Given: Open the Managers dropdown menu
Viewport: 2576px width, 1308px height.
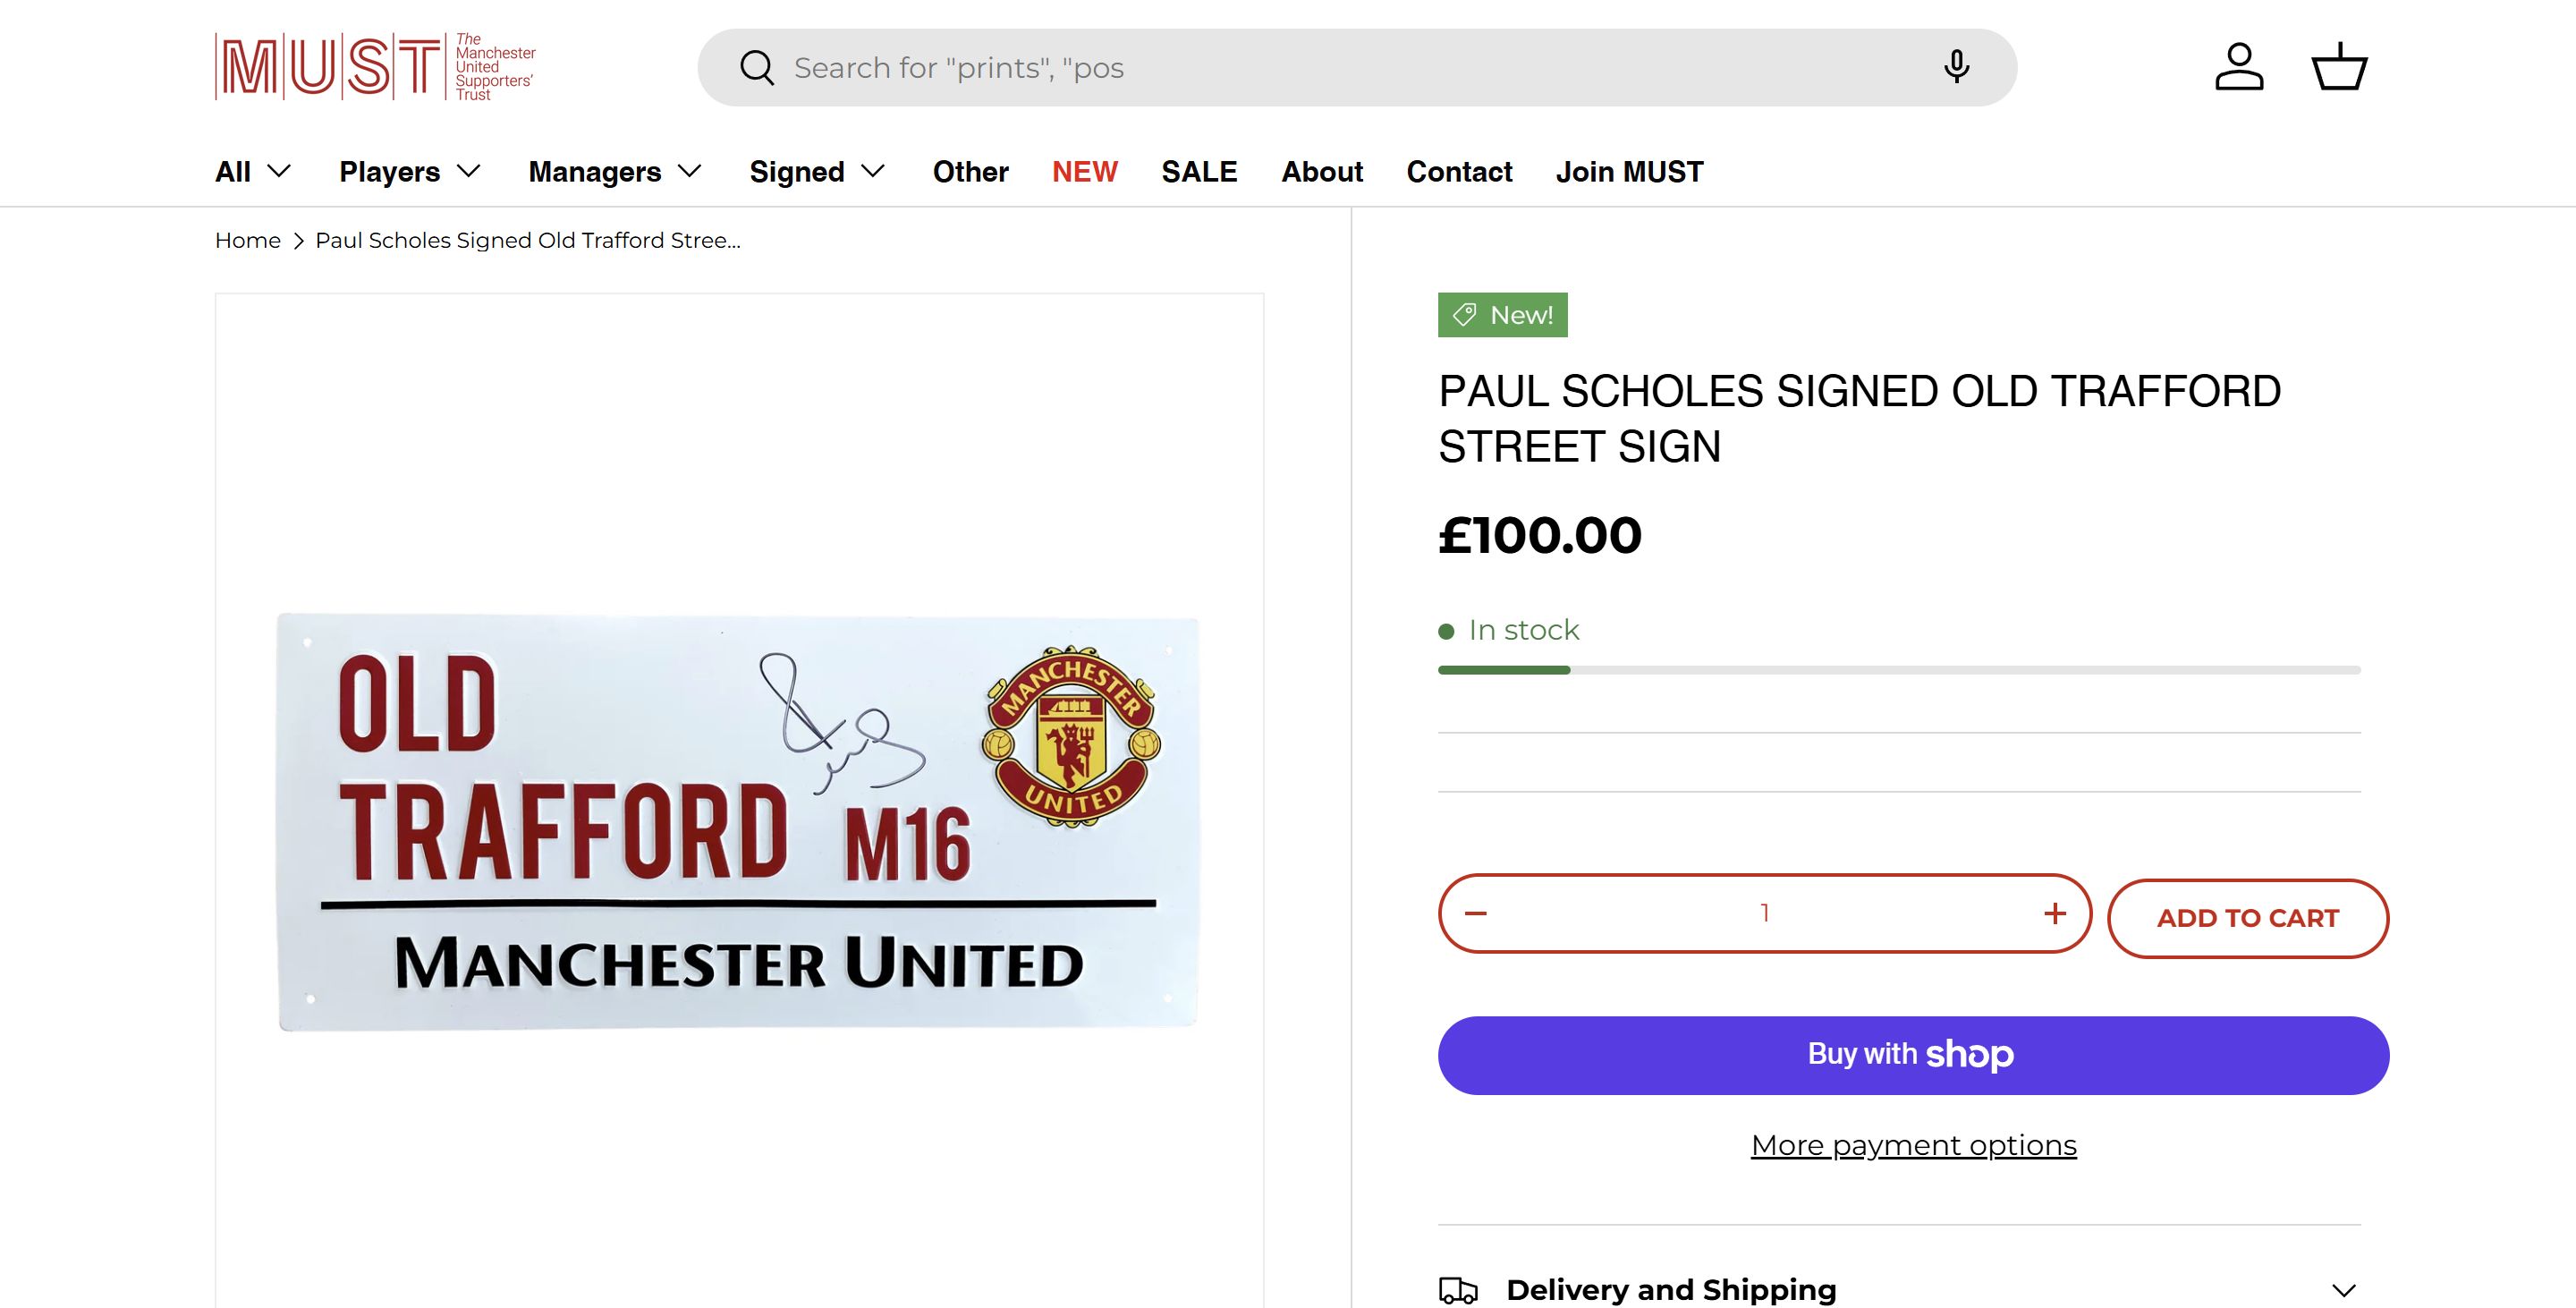Looking at the screenshot, I should (x=615, y=172).
